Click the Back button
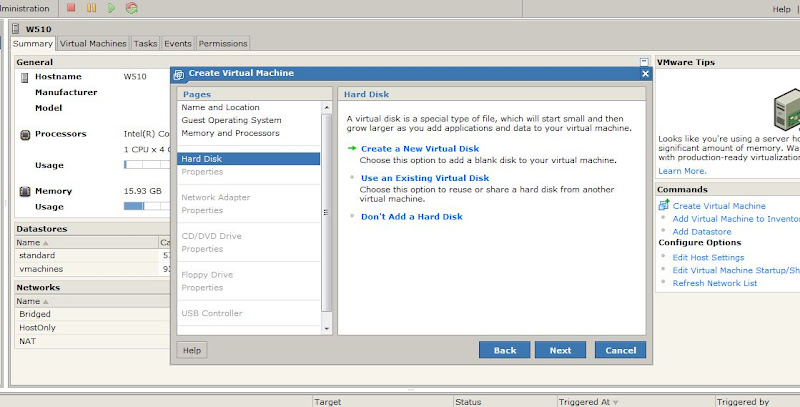 [505, 350]
